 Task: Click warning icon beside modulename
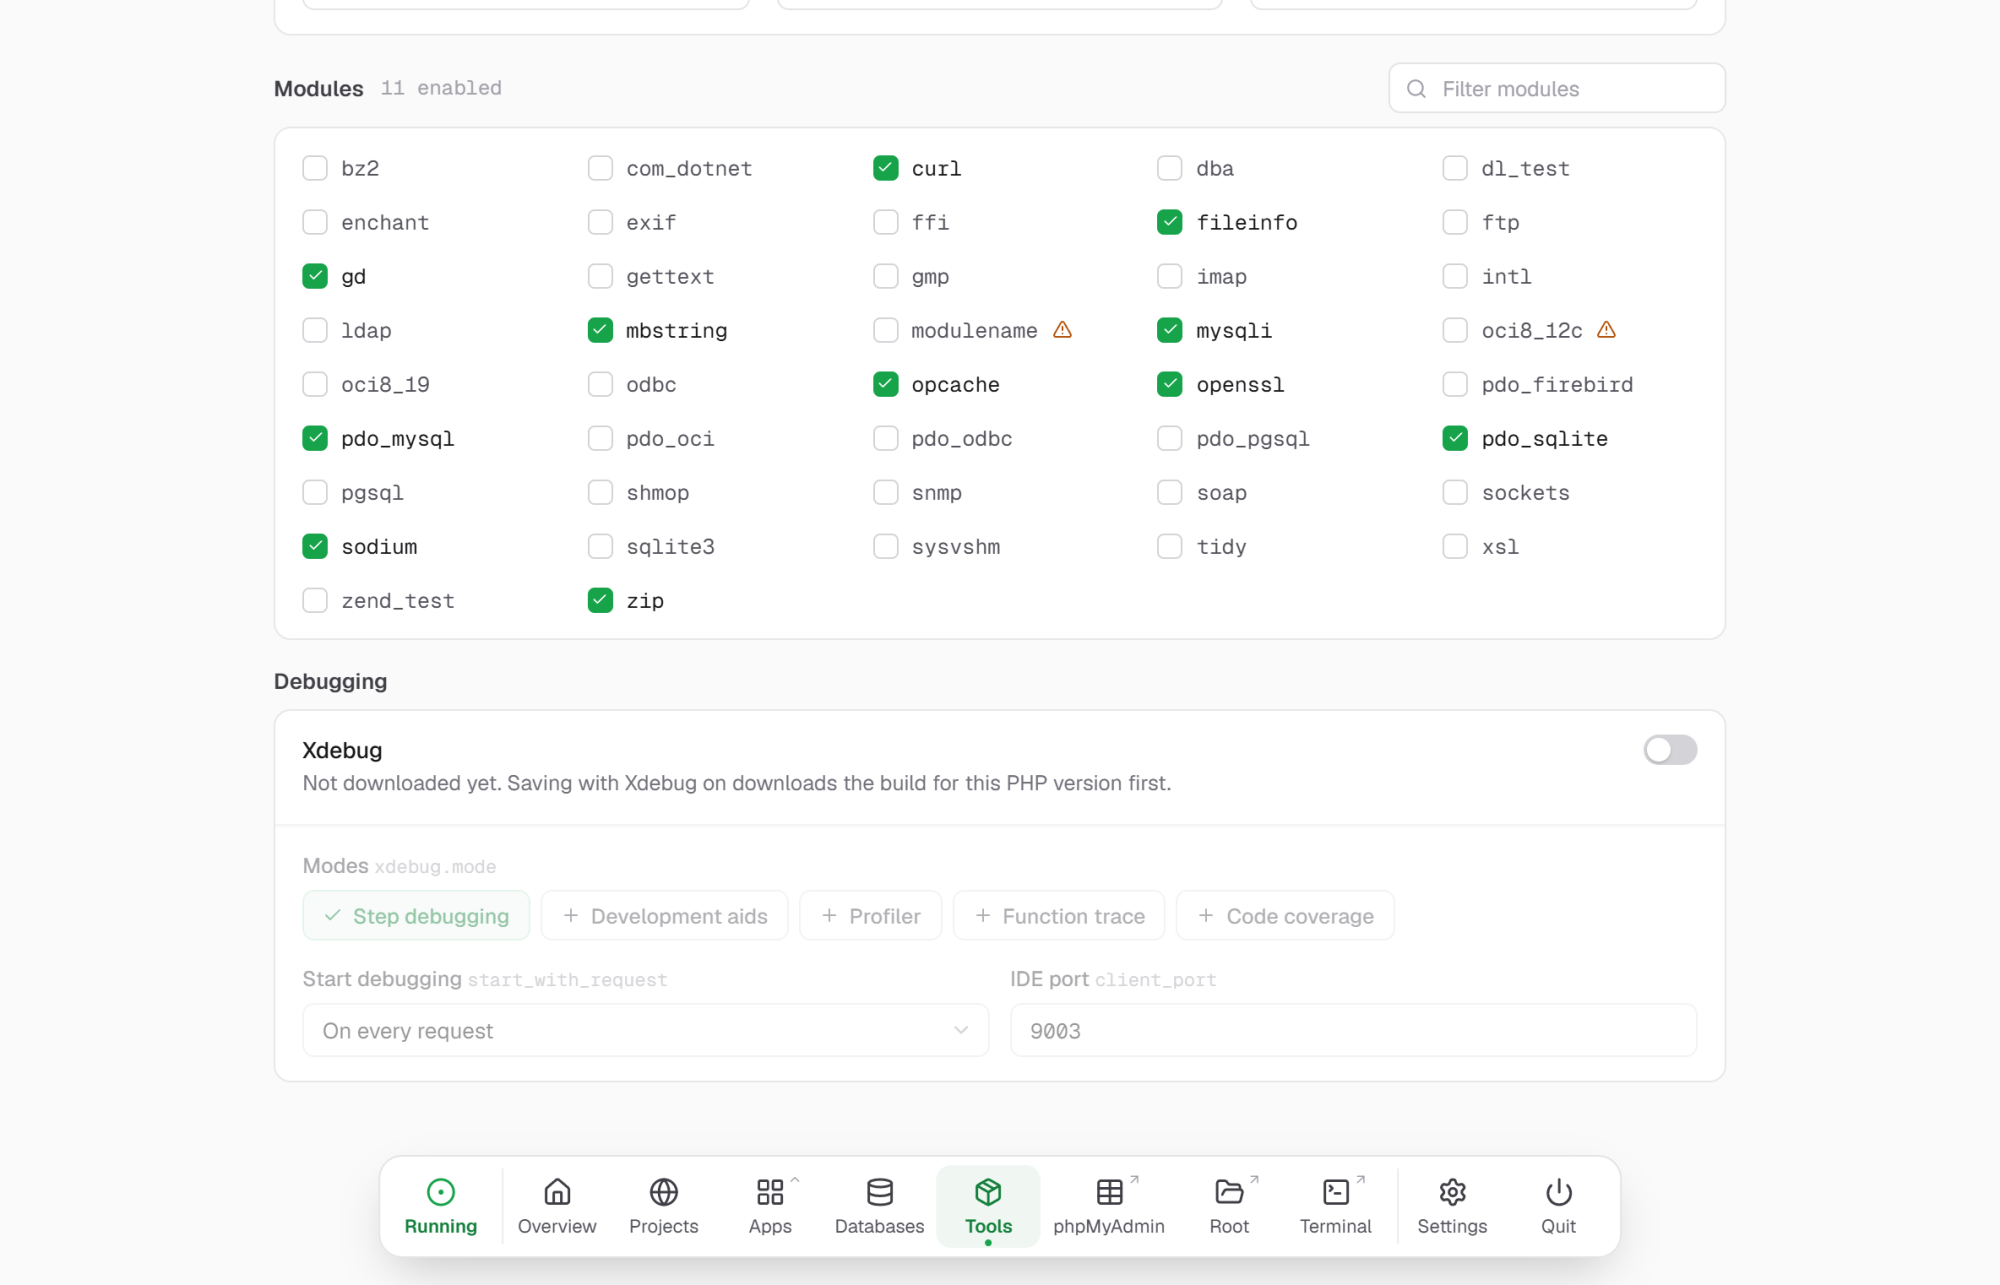click(x=1062, y=330)
